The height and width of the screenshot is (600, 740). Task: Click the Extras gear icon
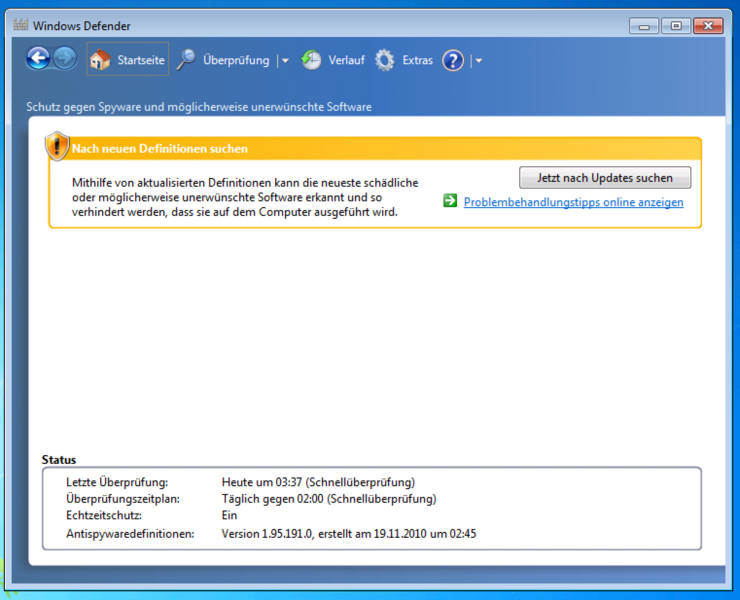coord(385,60)
